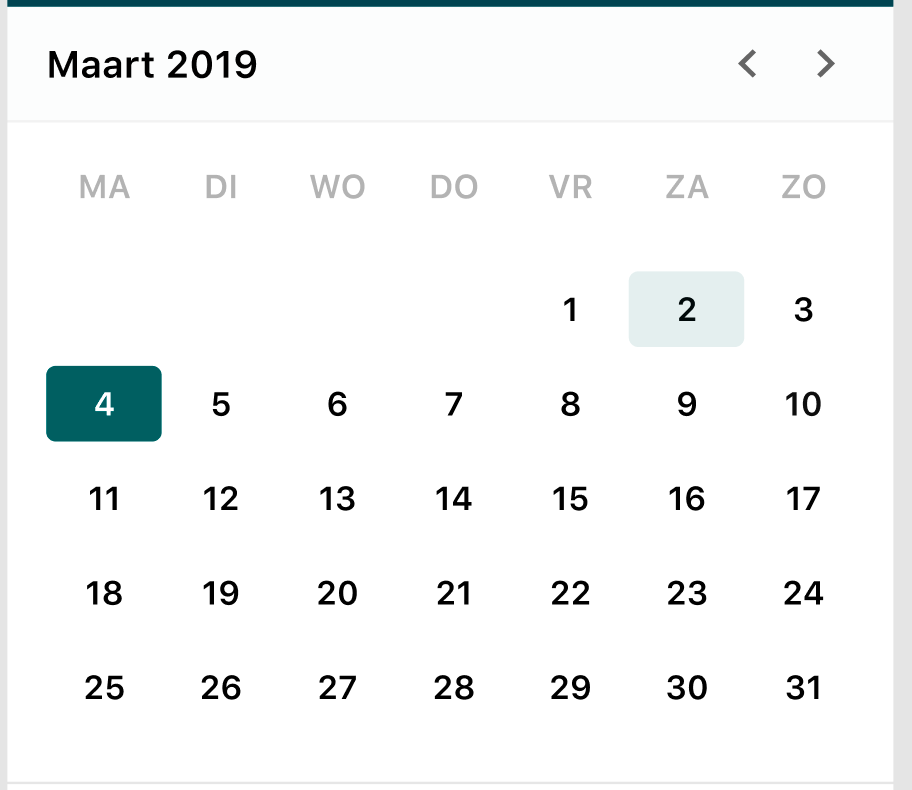The width and height of the screenshot is (912, 790).
Task: Select date 20 in the grid
Action: [x=337, y=593]
